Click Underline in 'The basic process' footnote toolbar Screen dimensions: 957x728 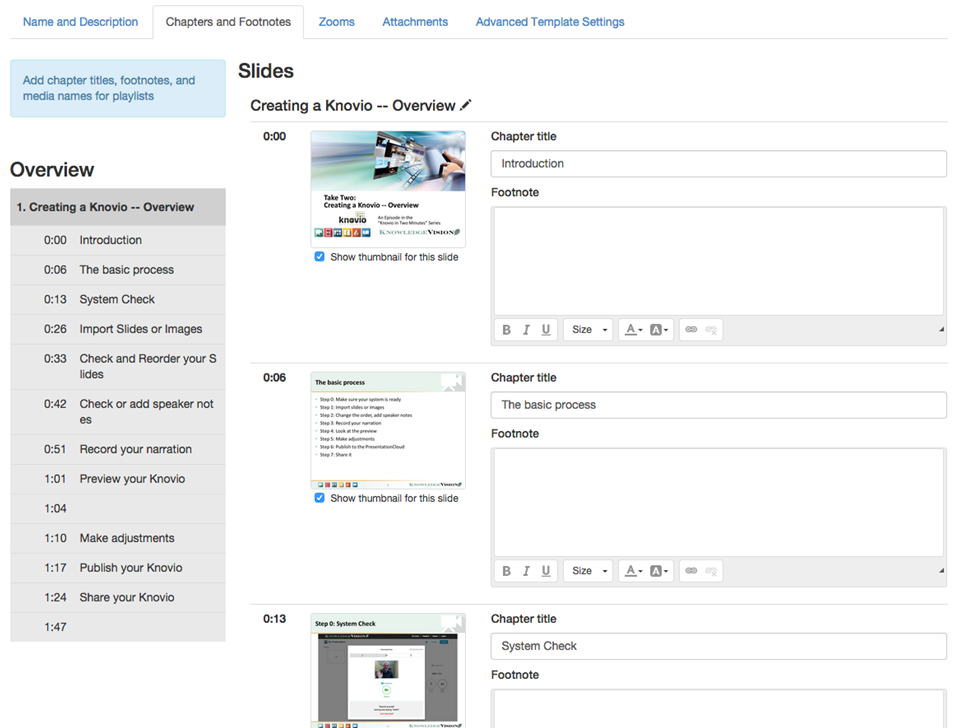(x=546, y=571)
